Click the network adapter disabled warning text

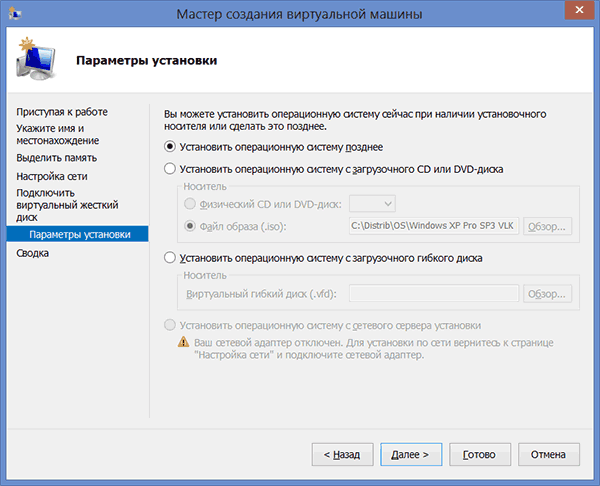click(x=373, y=349)
